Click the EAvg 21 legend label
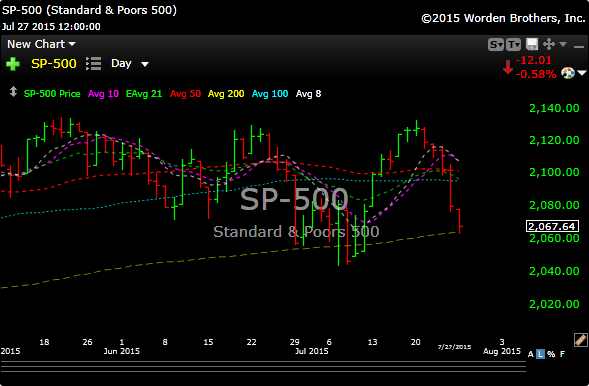 [x=144, y=94]
